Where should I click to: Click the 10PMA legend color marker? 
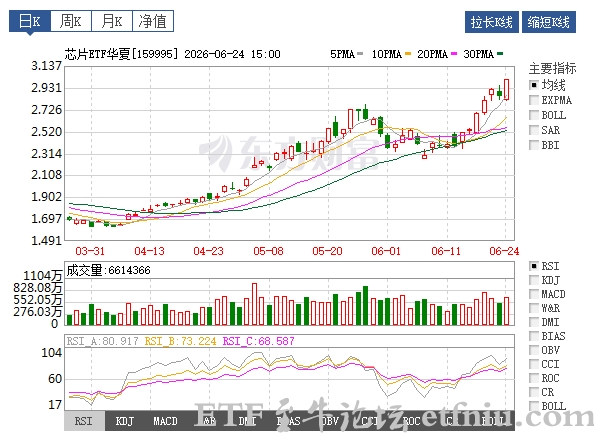pos(408,54)
